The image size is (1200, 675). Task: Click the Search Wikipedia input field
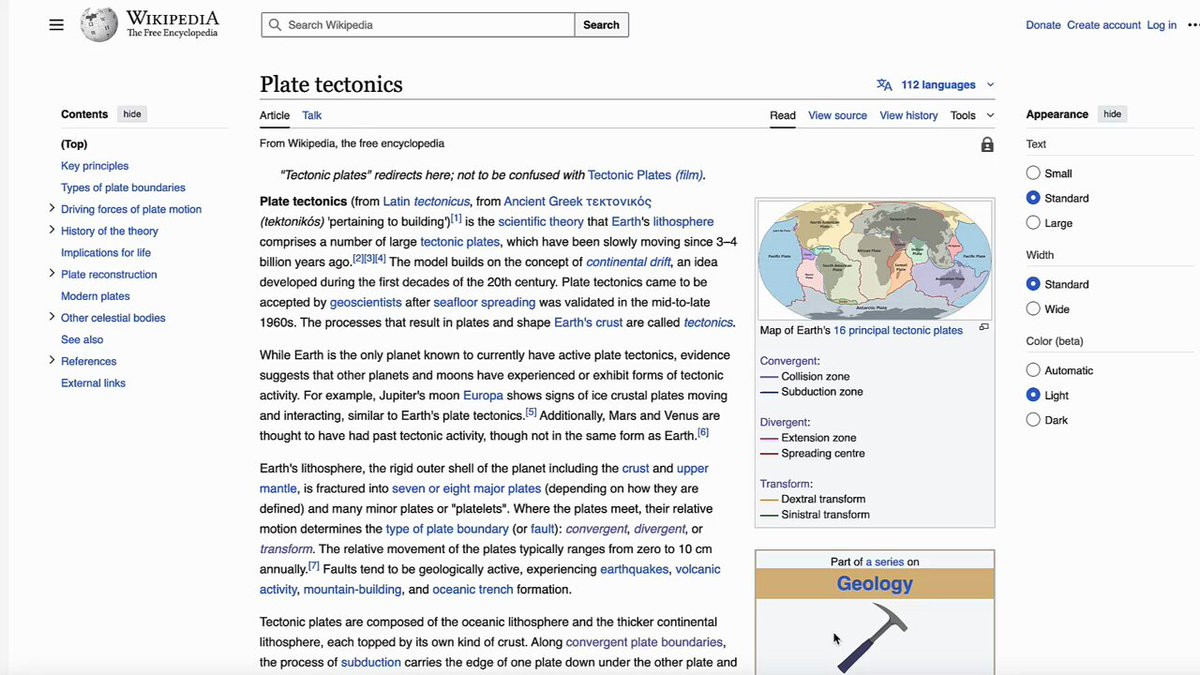[x=418, y=25]
